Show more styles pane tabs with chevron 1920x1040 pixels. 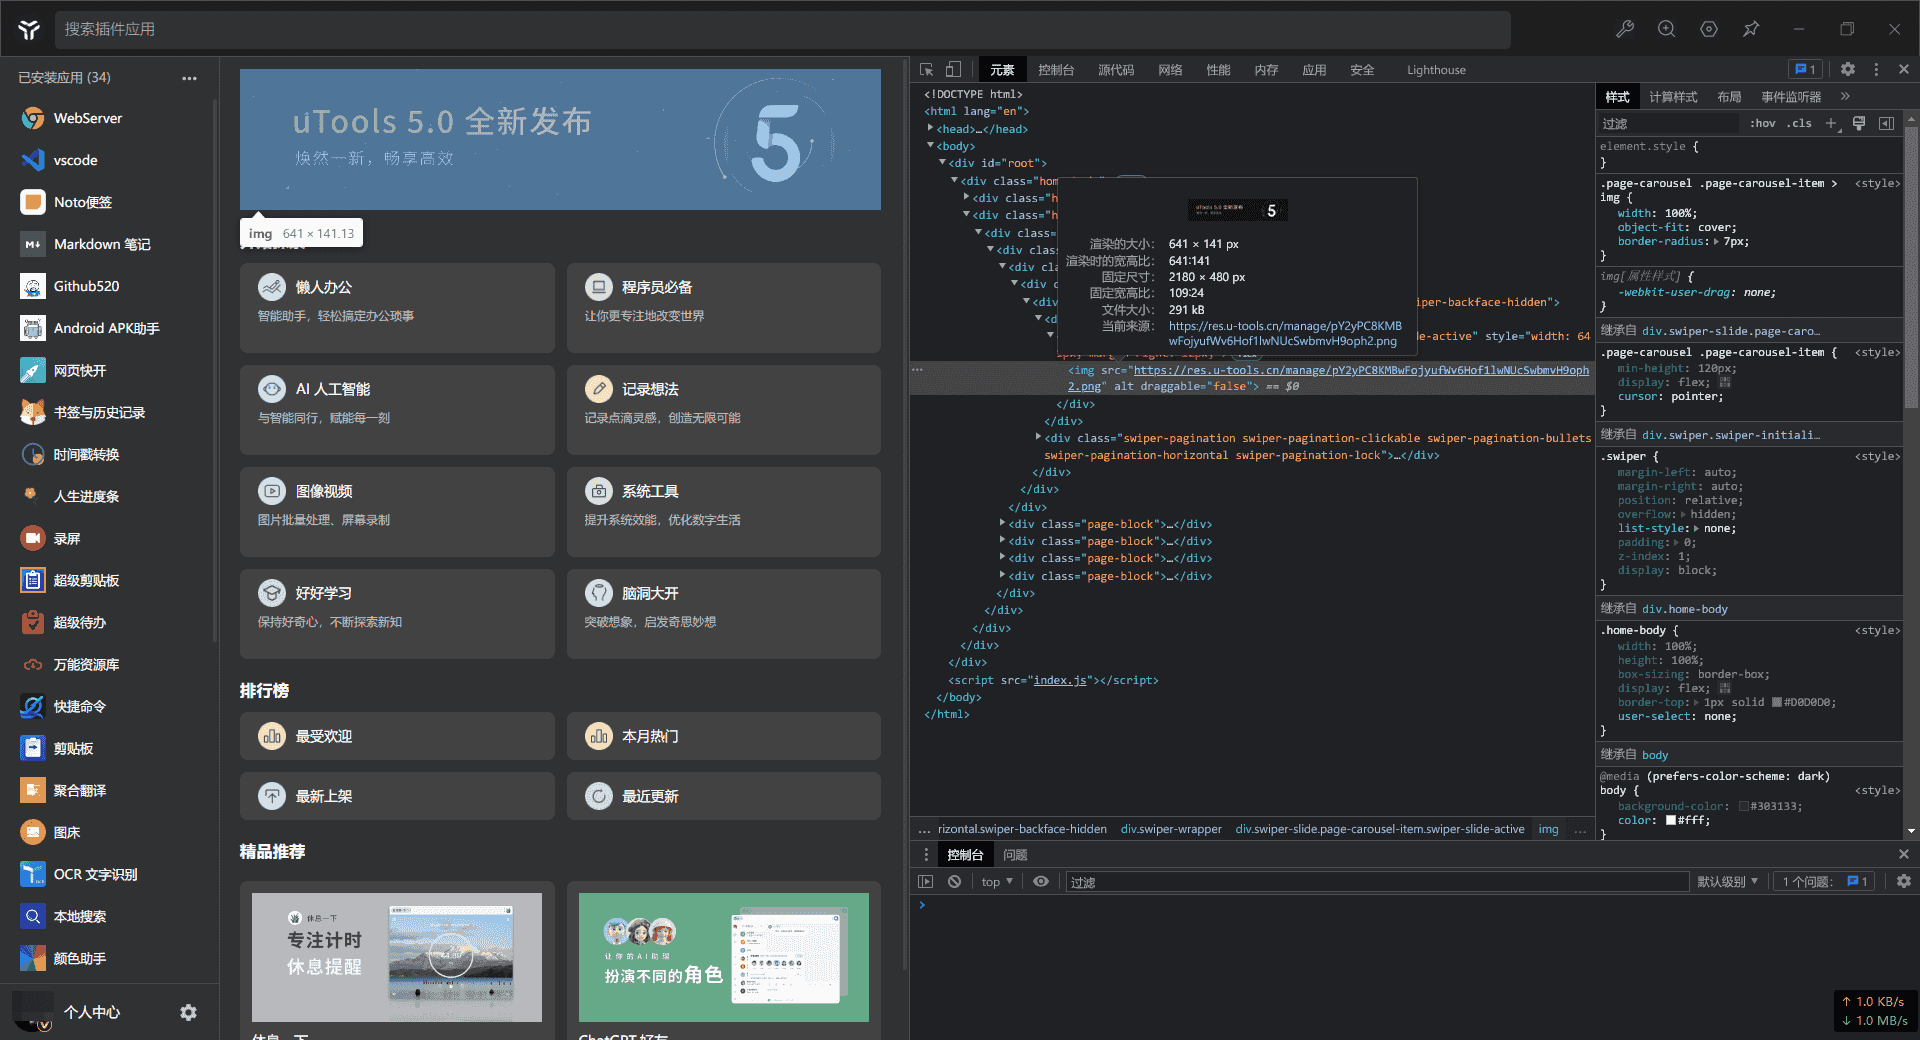(x=1845, y=96)
